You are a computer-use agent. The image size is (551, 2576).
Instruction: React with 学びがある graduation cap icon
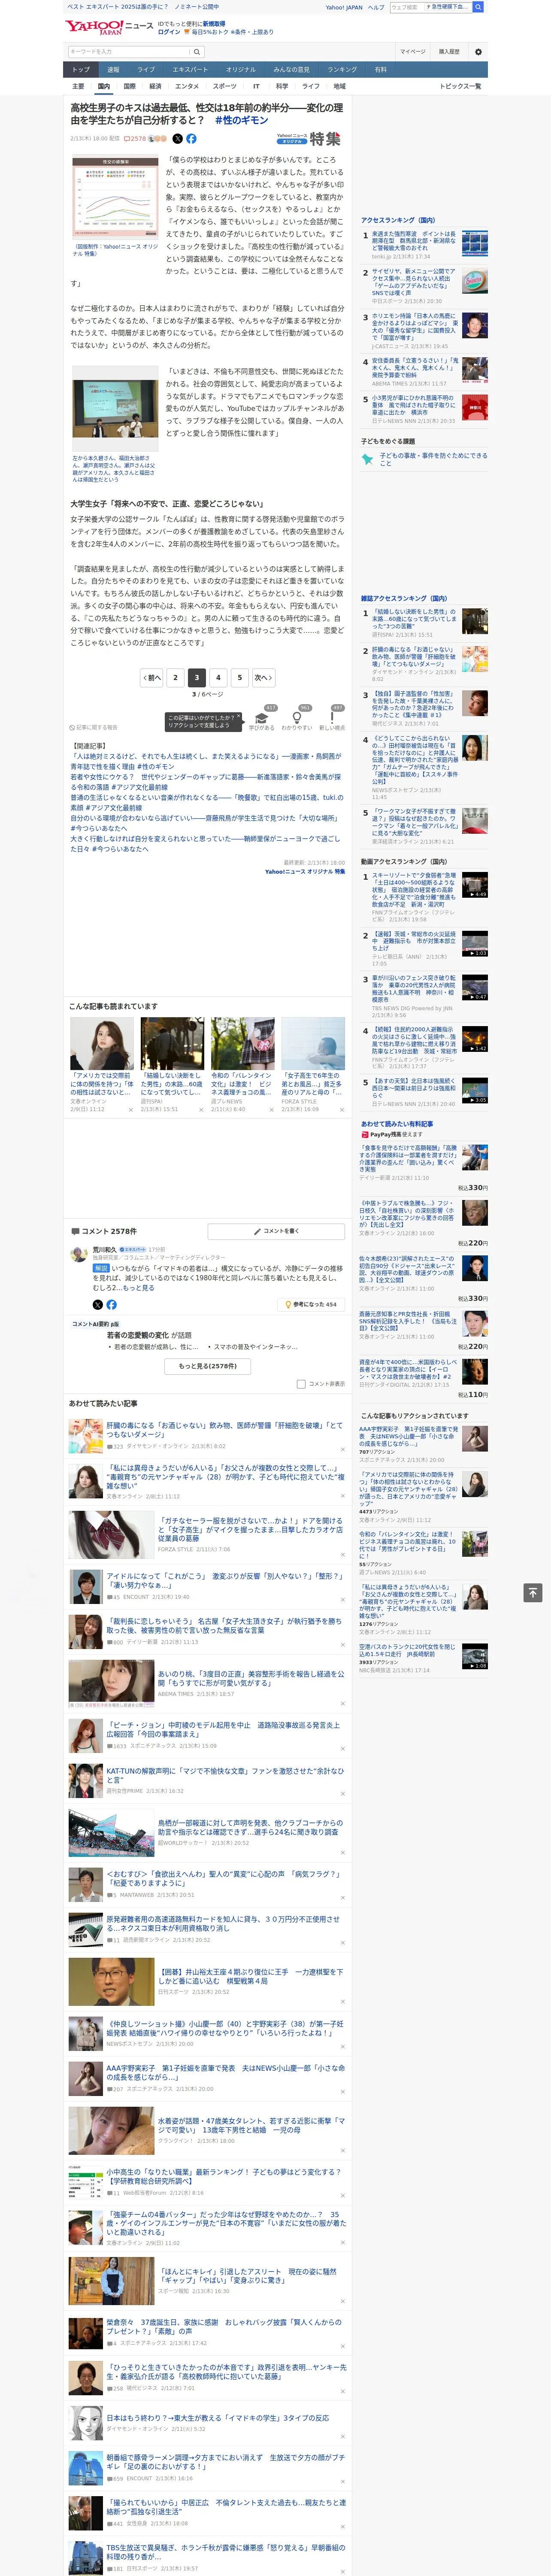[x=262, y=718]
